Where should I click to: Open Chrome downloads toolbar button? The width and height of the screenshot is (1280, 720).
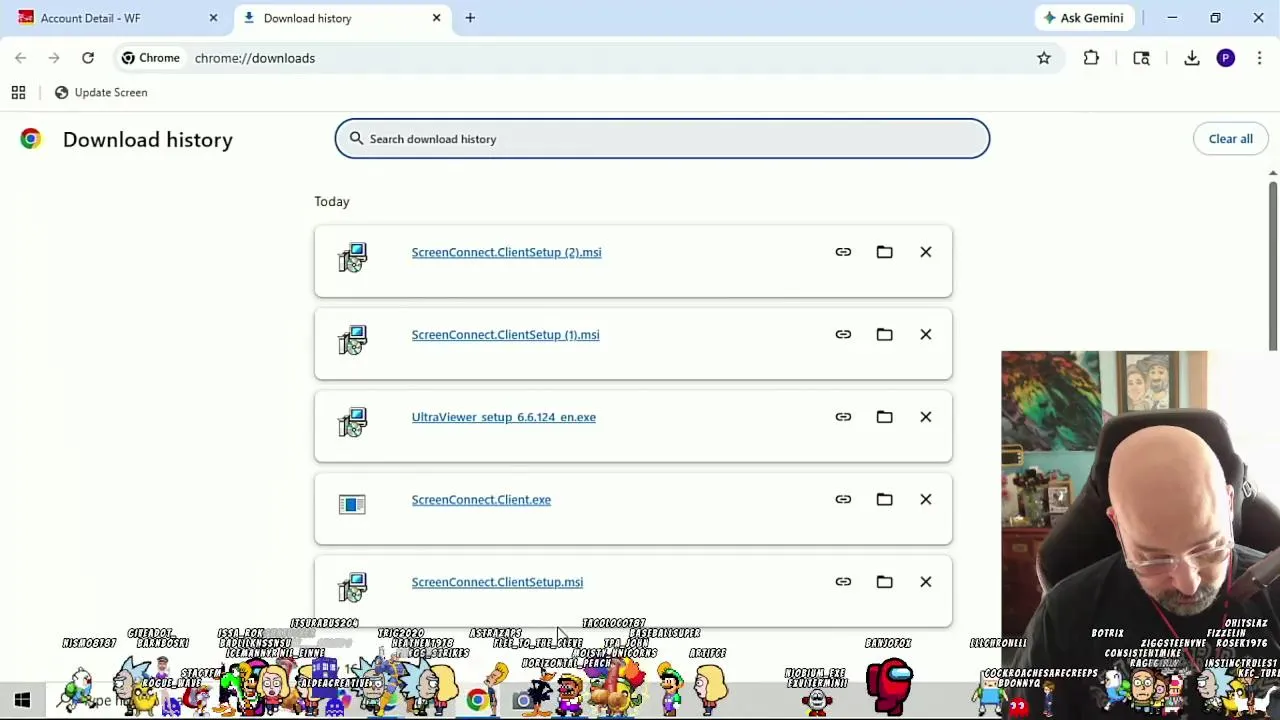pos(1192,58)
